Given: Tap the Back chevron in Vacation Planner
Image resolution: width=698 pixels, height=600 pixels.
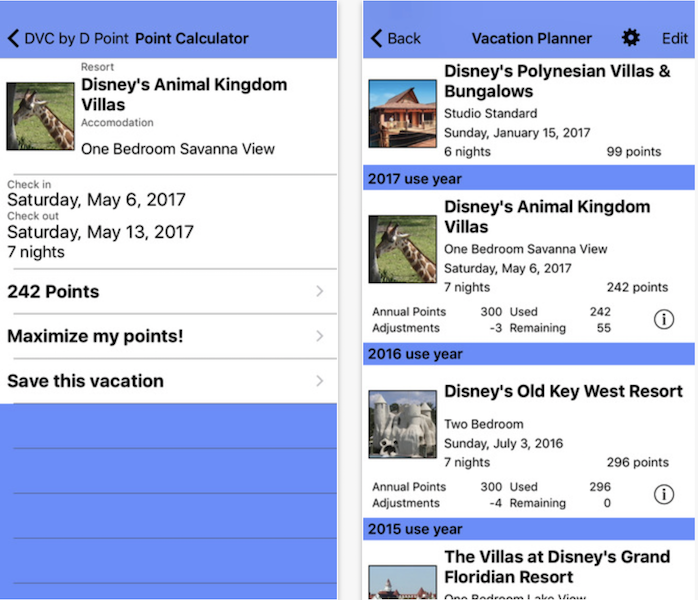Looking at the screenshot, I should [x=376, y=38].
